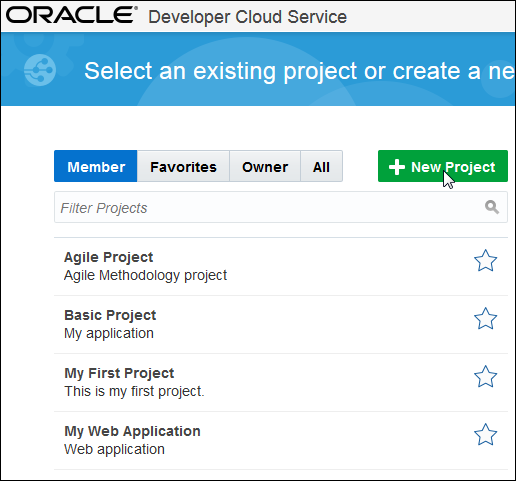
Task: Select the Member tab
Action: click(x=96, y=166)
